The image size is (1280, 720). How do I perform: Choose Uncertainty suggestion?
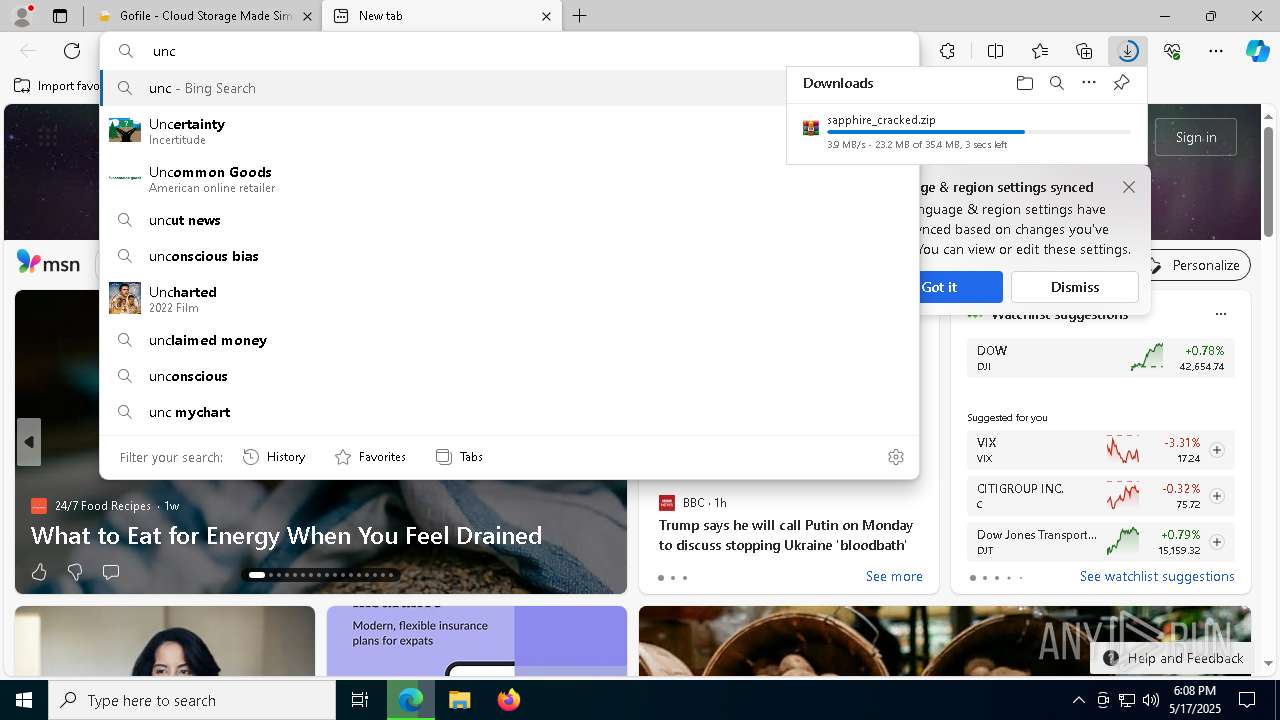(x=510, y=131)
